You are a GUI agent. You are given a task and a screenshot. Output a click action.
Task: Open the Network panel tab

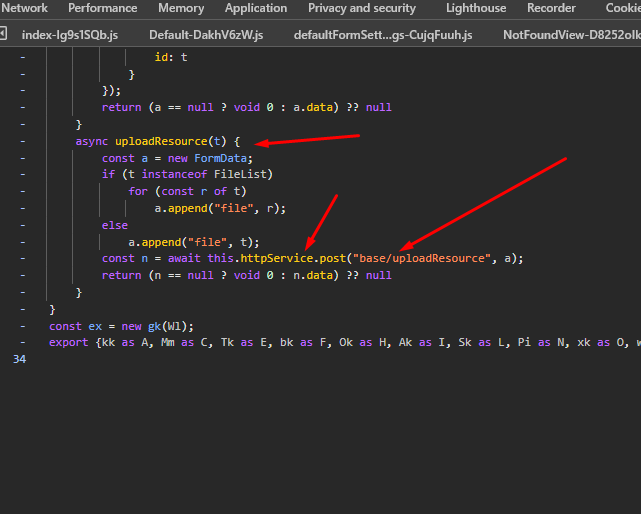[24, 8]
